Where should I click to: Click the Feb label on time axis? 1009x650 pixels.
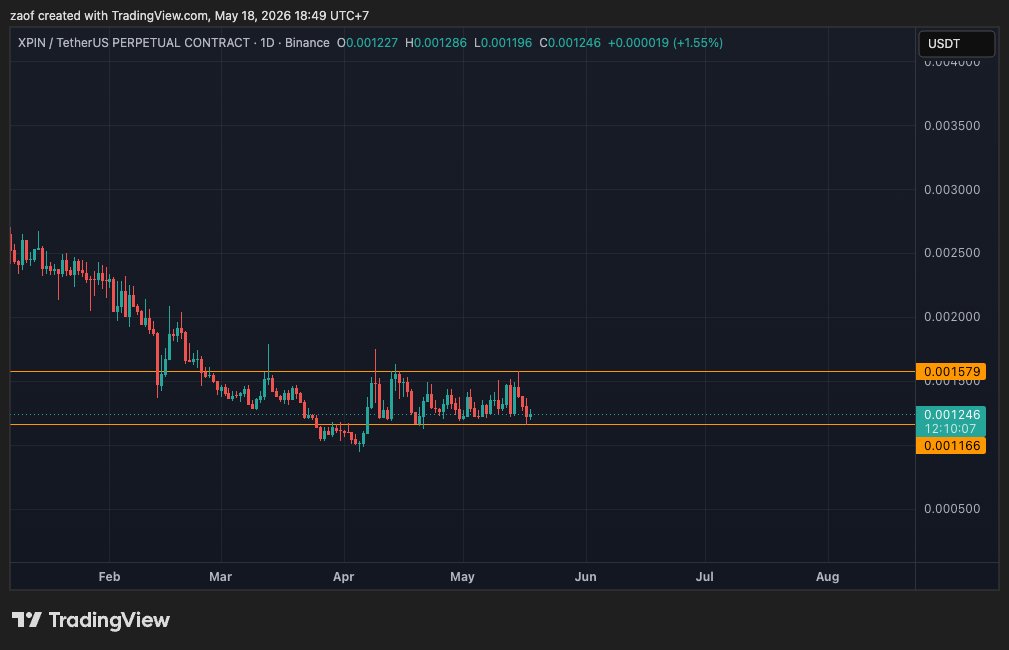pos(109,577)
